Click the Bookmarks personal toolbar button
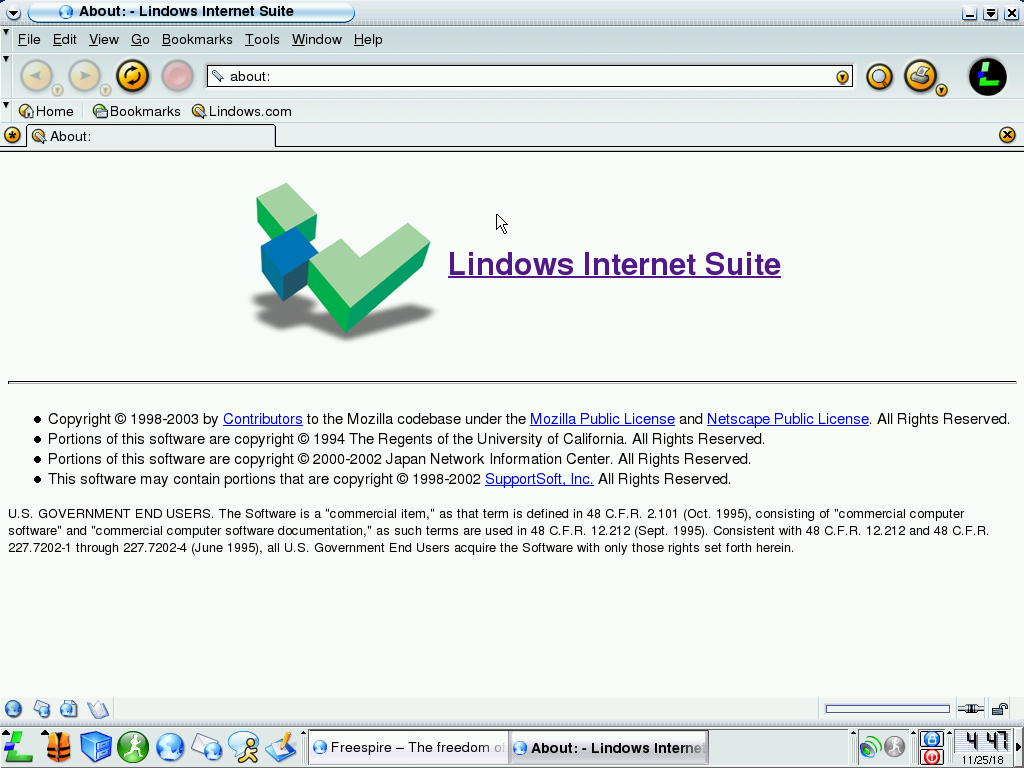The height and width of the screenshot is (768, 1024). 136,111
